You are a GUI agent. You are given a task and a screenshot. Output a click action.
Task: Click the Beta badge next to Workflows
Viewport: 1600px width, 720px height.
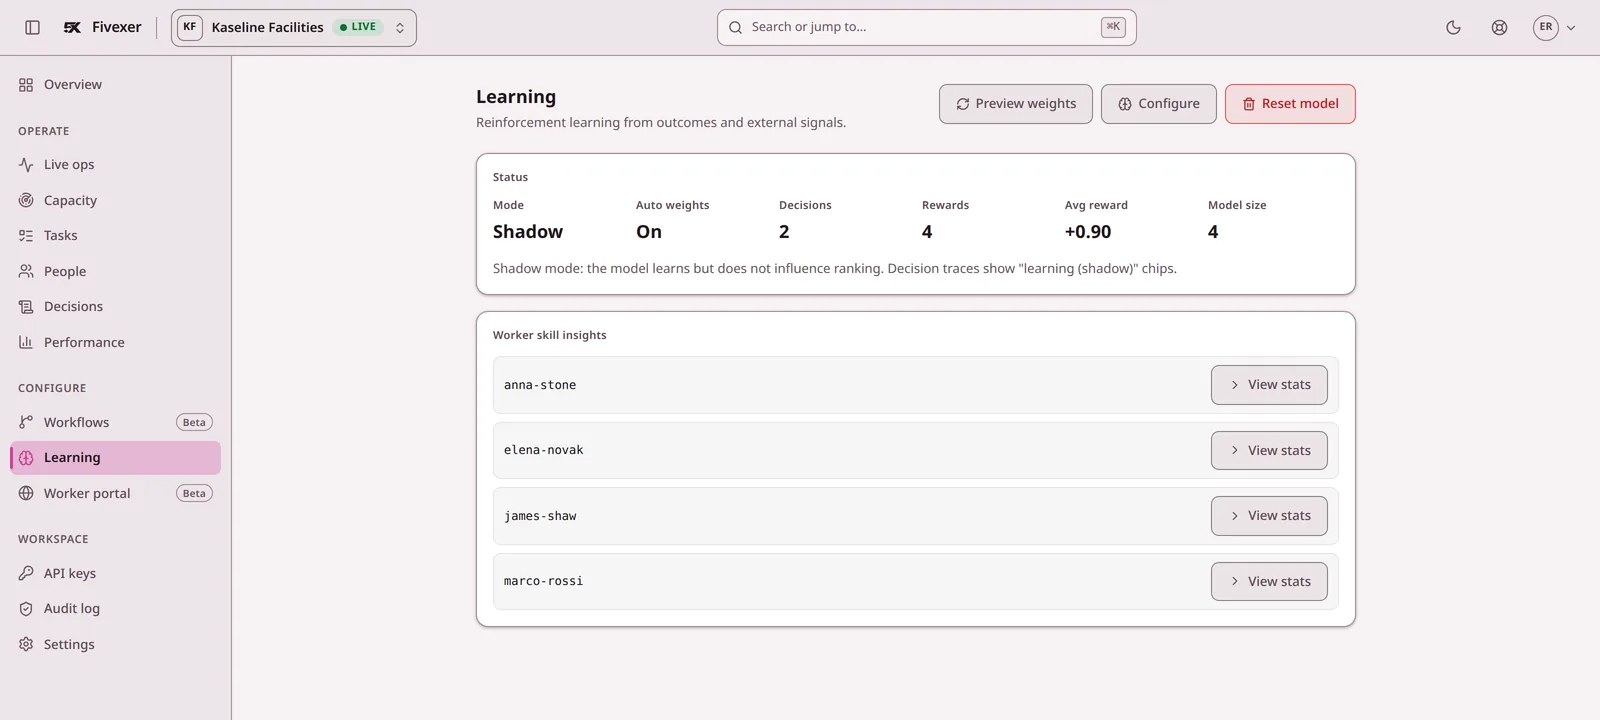click(x=194, y=422)
